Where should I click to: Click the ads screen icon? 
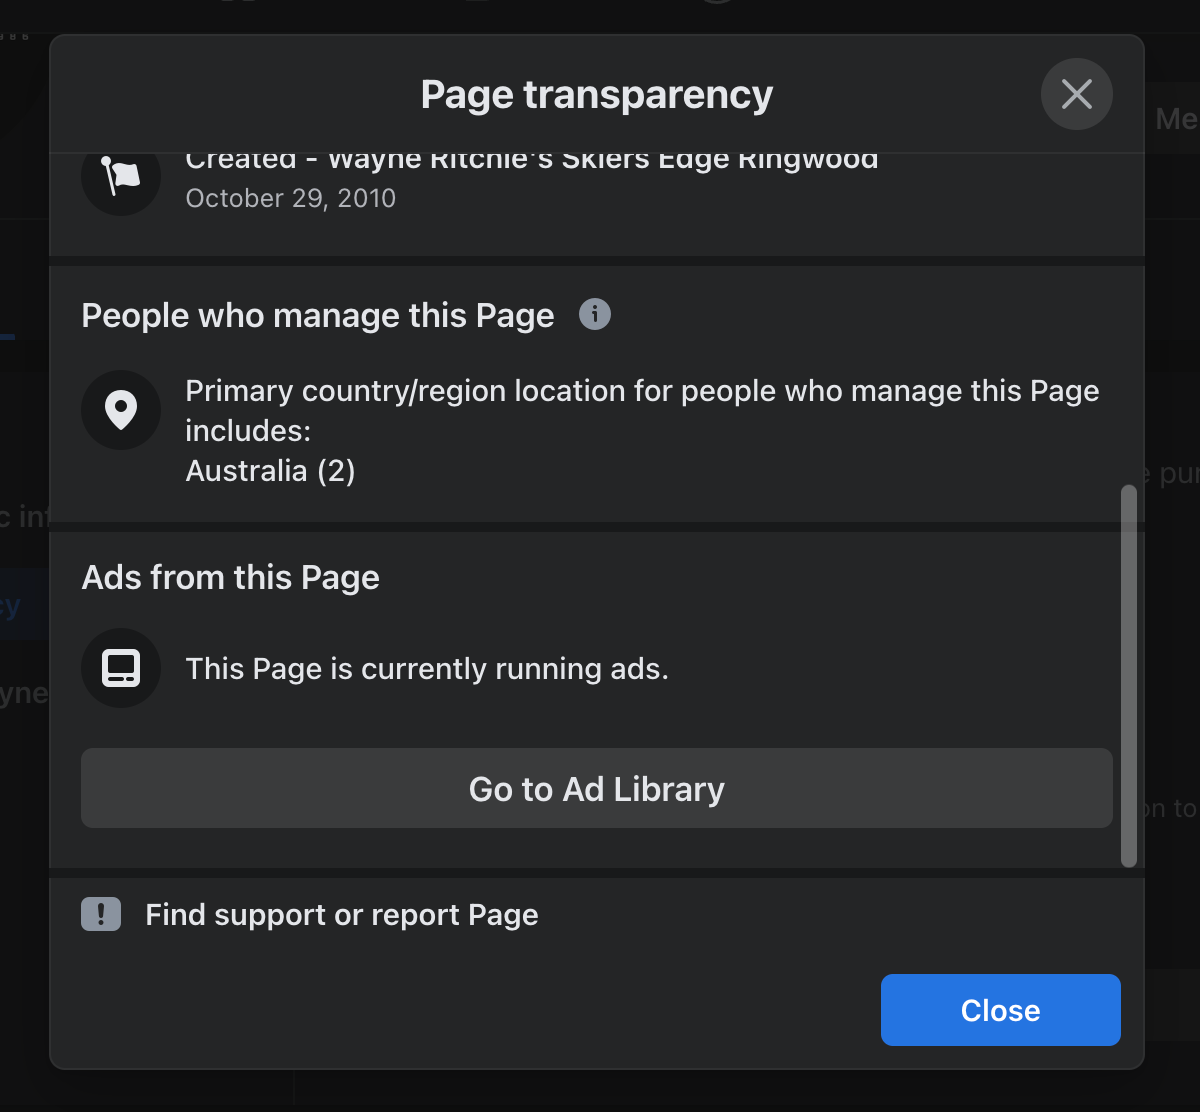[x=121, y=668]
